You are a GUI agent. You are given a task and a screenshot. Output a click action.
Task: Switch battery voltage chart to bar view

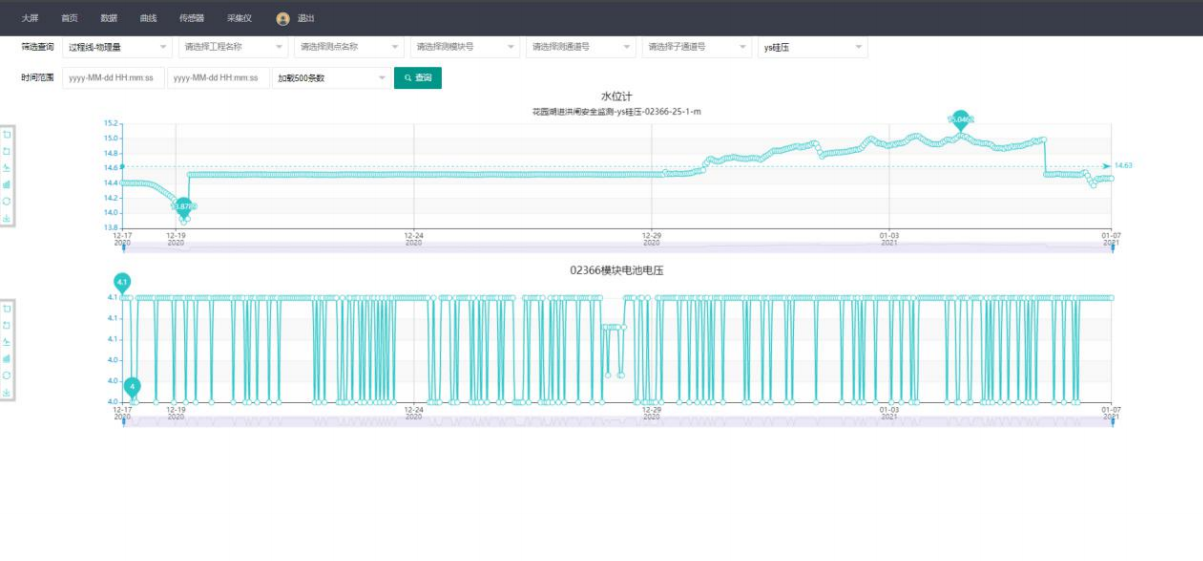[x=7, y=358]
